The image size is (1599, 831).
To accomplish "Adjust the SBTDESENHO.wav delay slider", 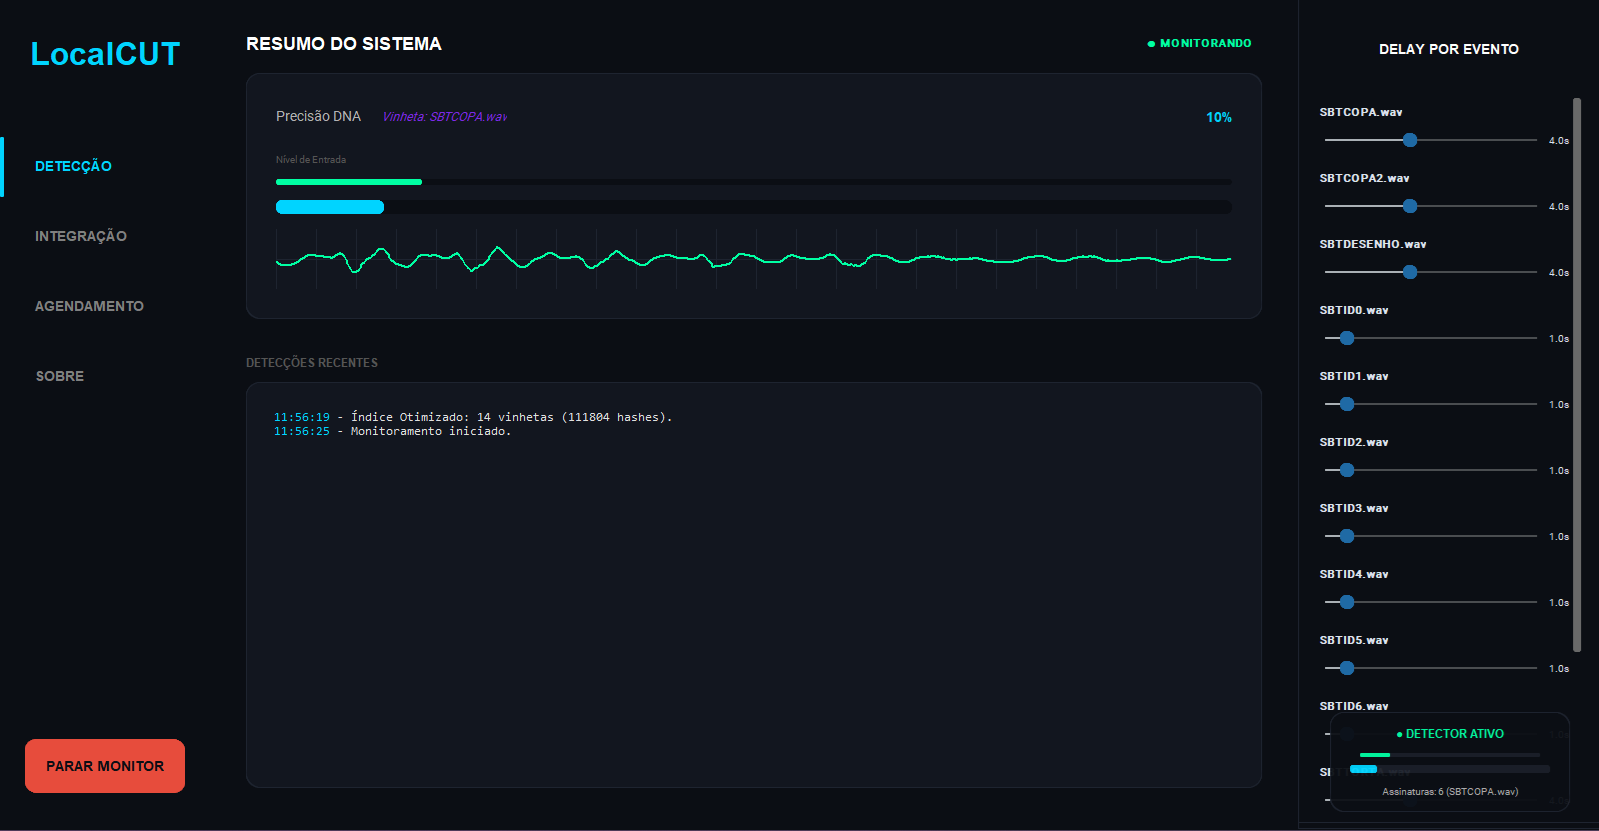I will point(1430,272).
